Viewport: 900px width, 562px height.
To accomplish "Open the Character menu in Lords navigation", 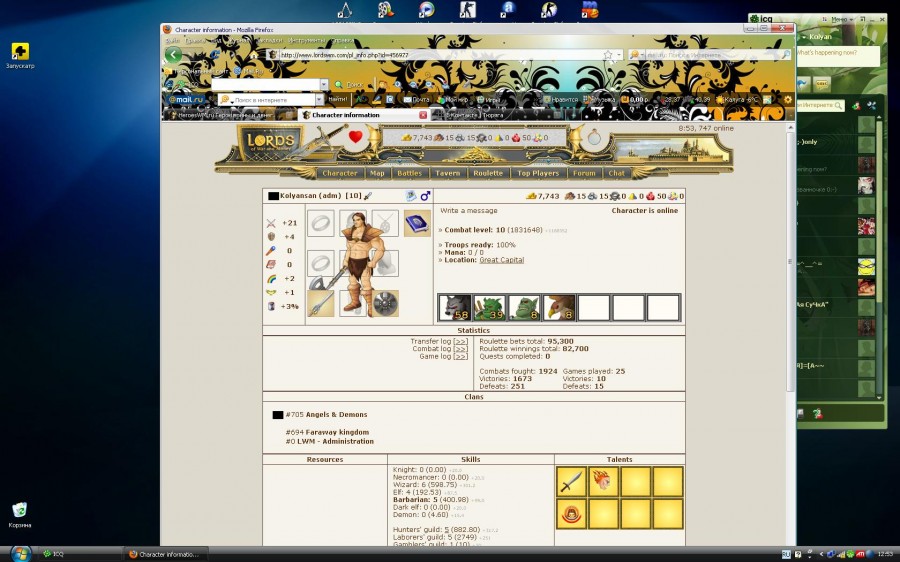I will (x=340, y=173).
